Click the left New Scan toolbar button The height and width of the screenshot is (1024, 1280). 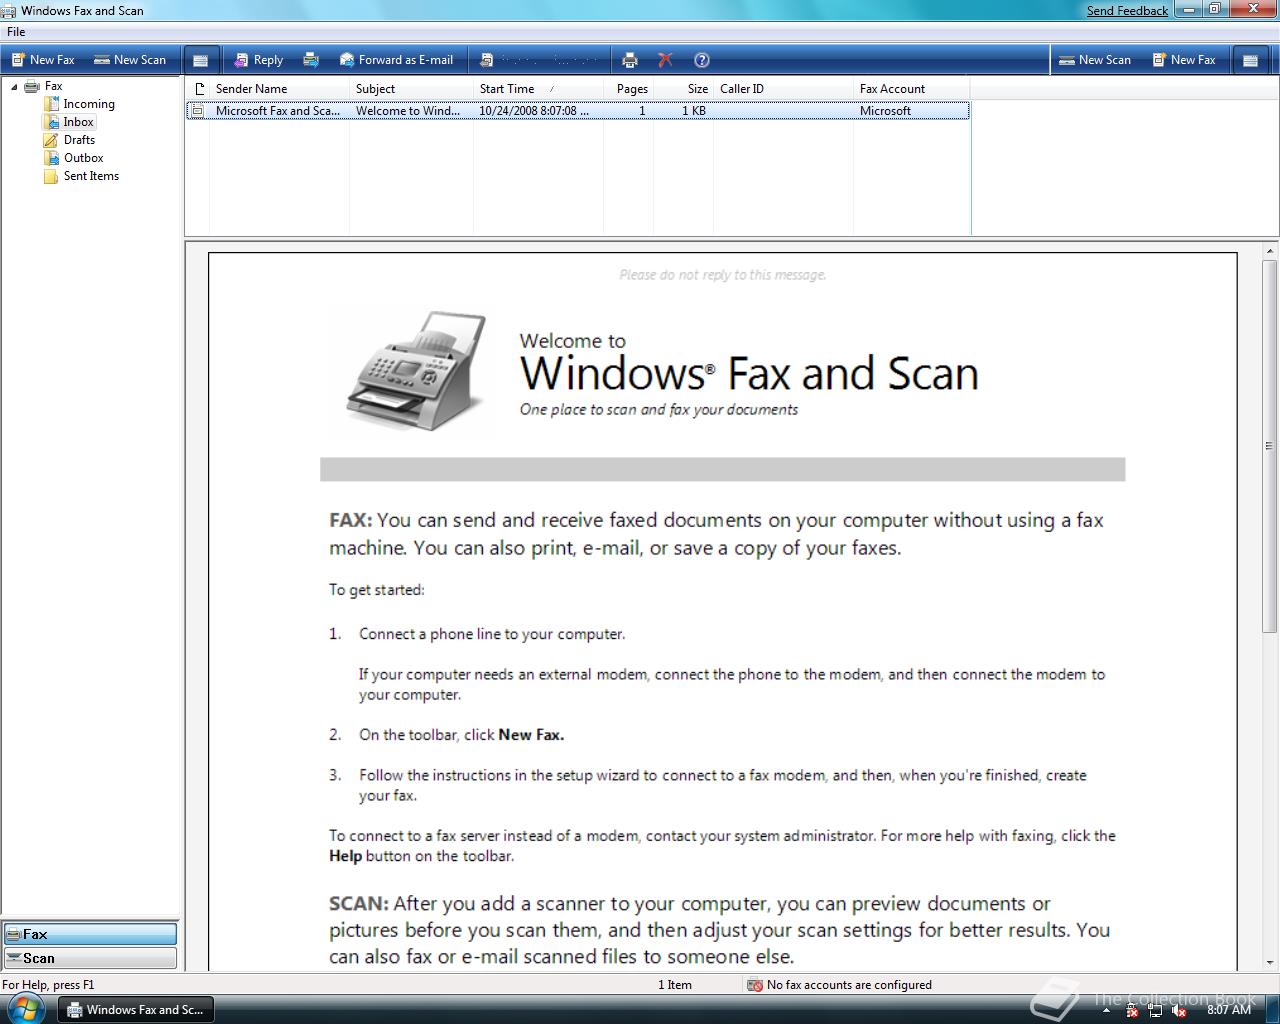[130, 60]
